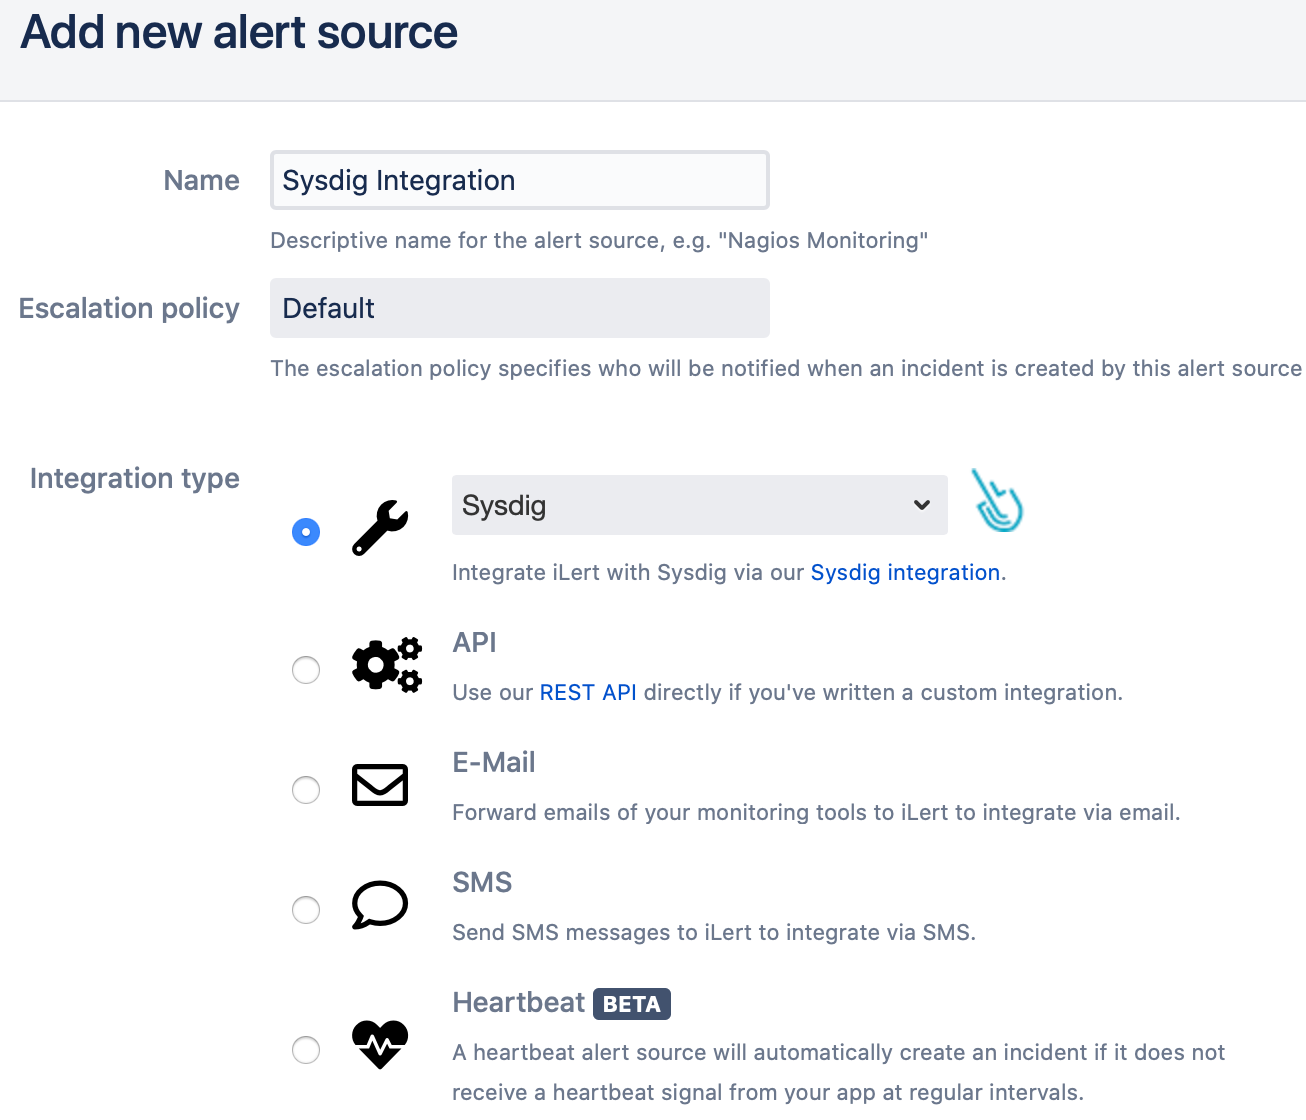This screenshot has width=1306, height=1120.
Task: Click the Name input field
Action: point(519,180)
